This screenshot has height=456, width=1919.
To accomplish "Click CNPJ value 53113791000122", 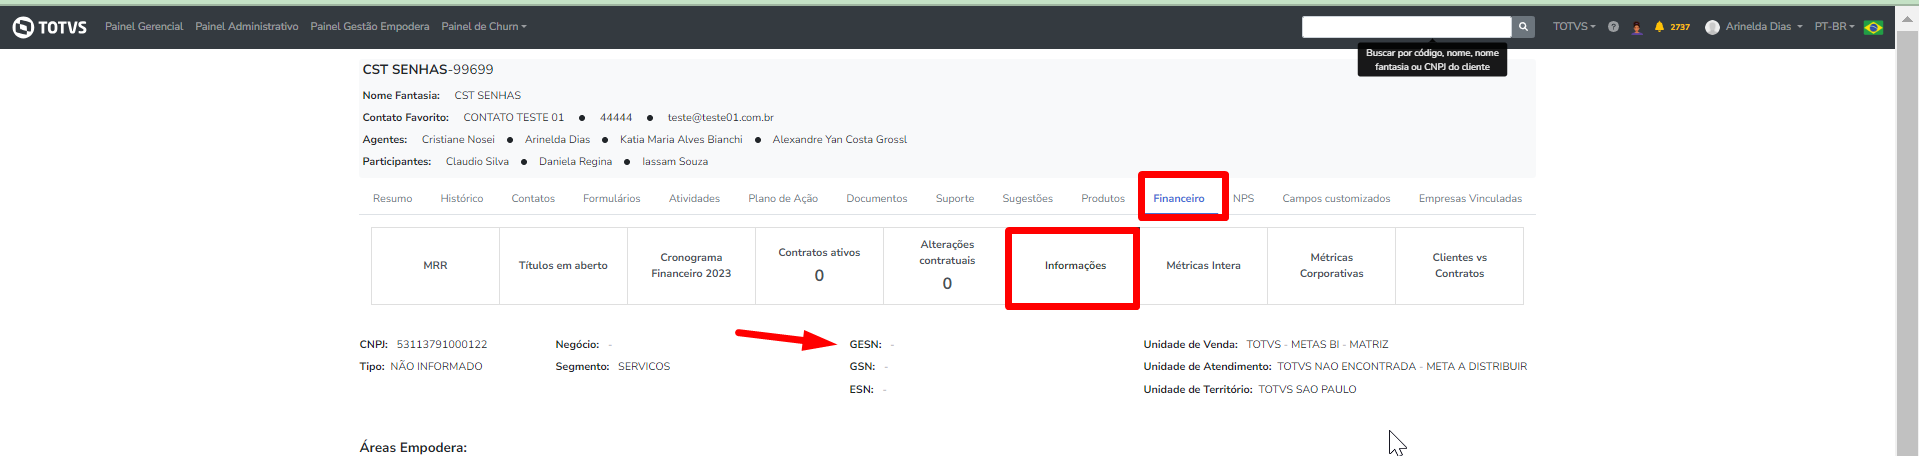I will click(x=442, y=344).
